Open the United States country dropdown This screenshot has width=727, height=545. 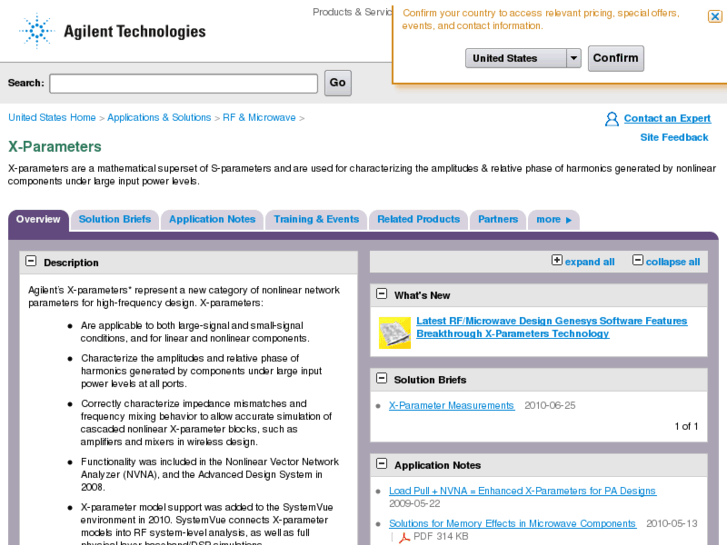[523, 58]
